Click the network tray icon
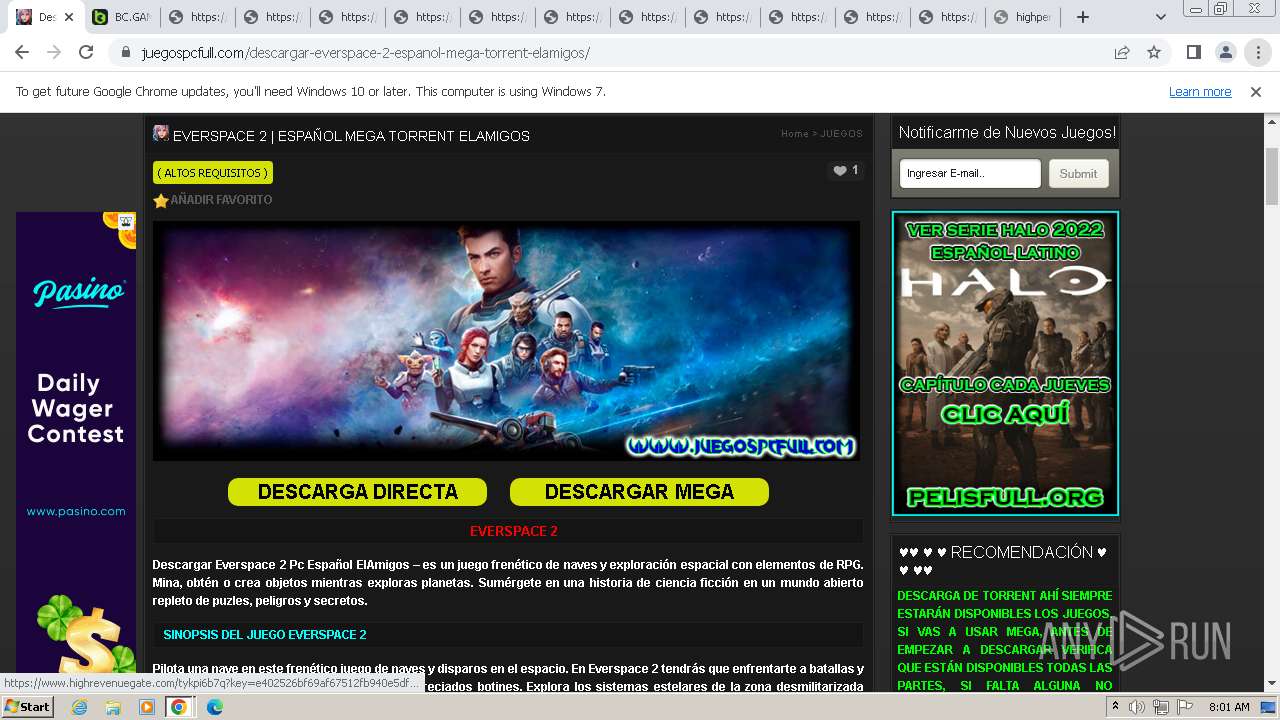Image resolution: width=1280 pixels, height=720 pixels. pos(1161,707)
